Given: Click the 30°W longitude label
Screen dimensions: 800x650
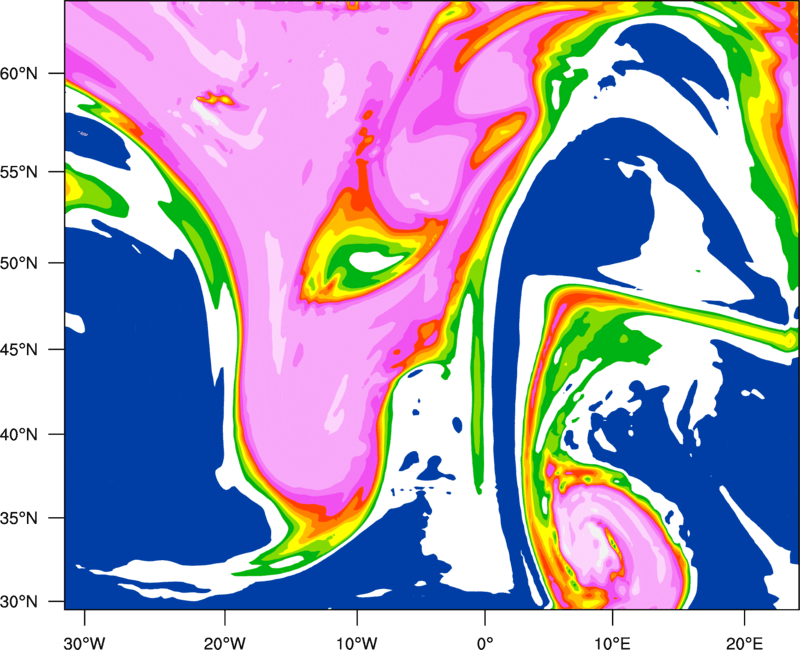Looking at the screenshot, I should tap(85, 643).
